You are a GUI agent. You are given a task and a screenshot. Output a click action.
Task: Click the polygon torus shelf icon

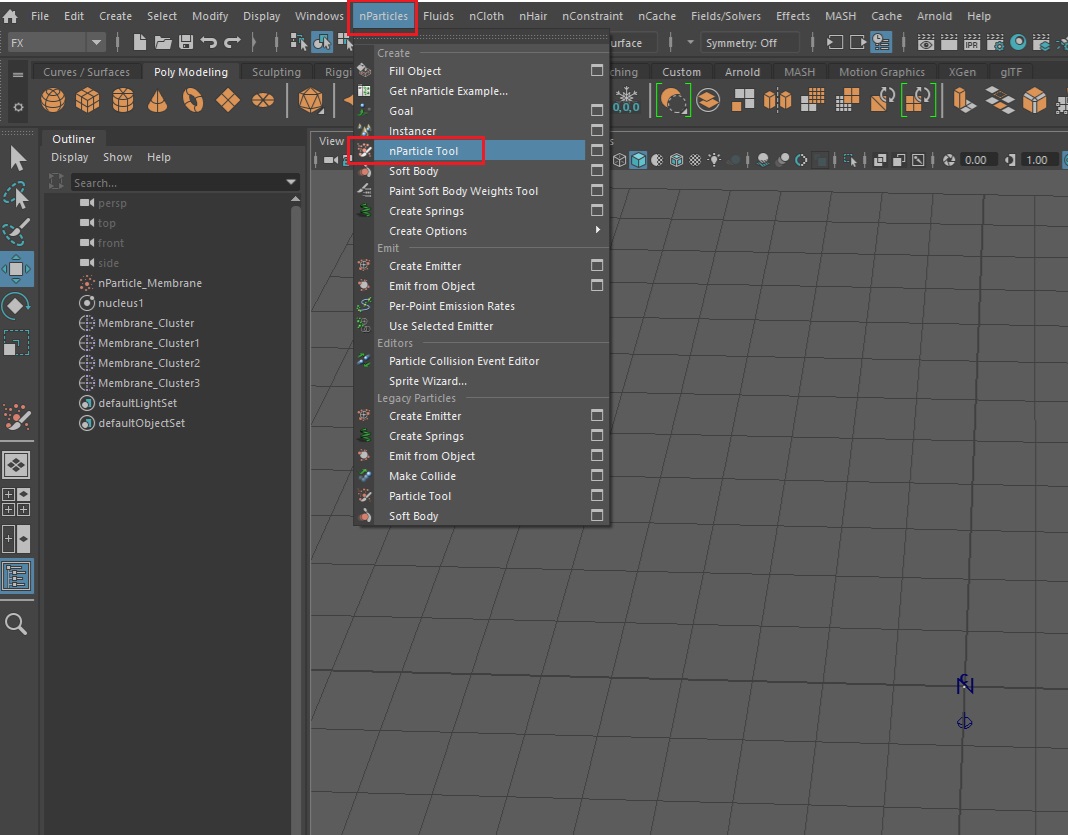pyautogui.click(x=193, y=101)
